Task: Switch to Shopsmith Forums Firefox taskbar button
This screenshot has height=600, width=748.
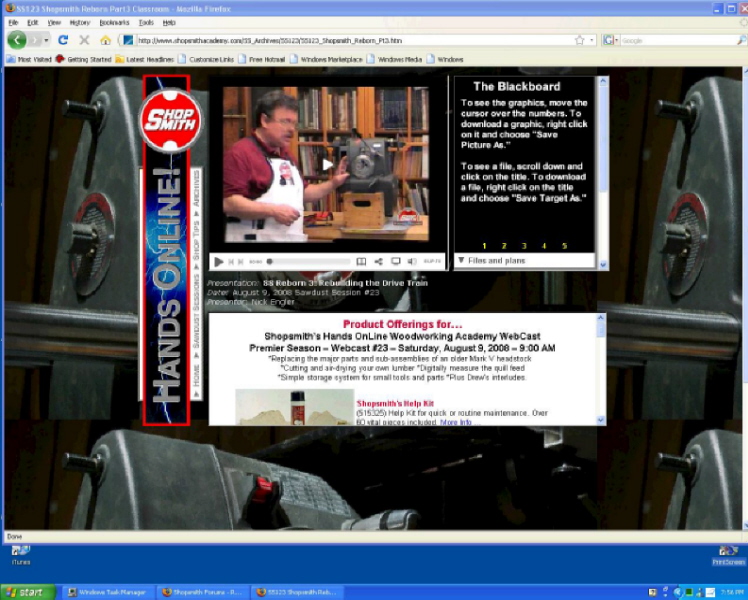Action: click(x=203, y=592)
